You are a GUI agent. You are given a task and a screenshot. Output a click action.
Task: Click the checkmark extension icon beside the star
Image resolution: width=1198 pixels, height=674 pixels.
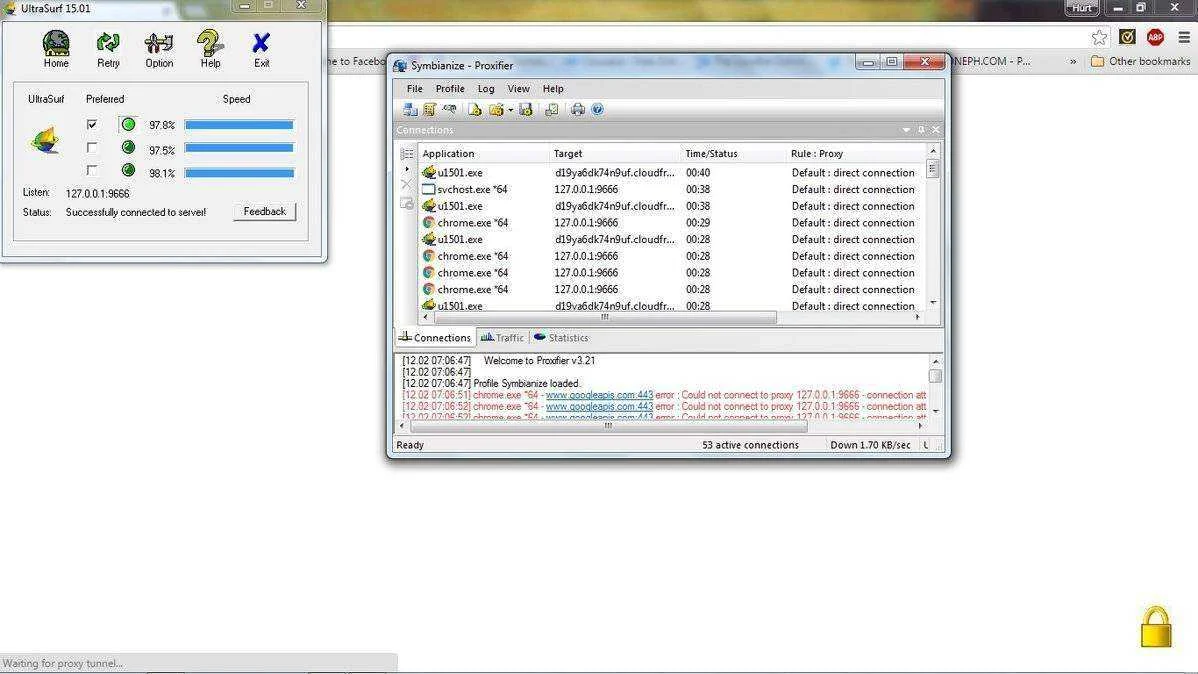coord(1127,37)
